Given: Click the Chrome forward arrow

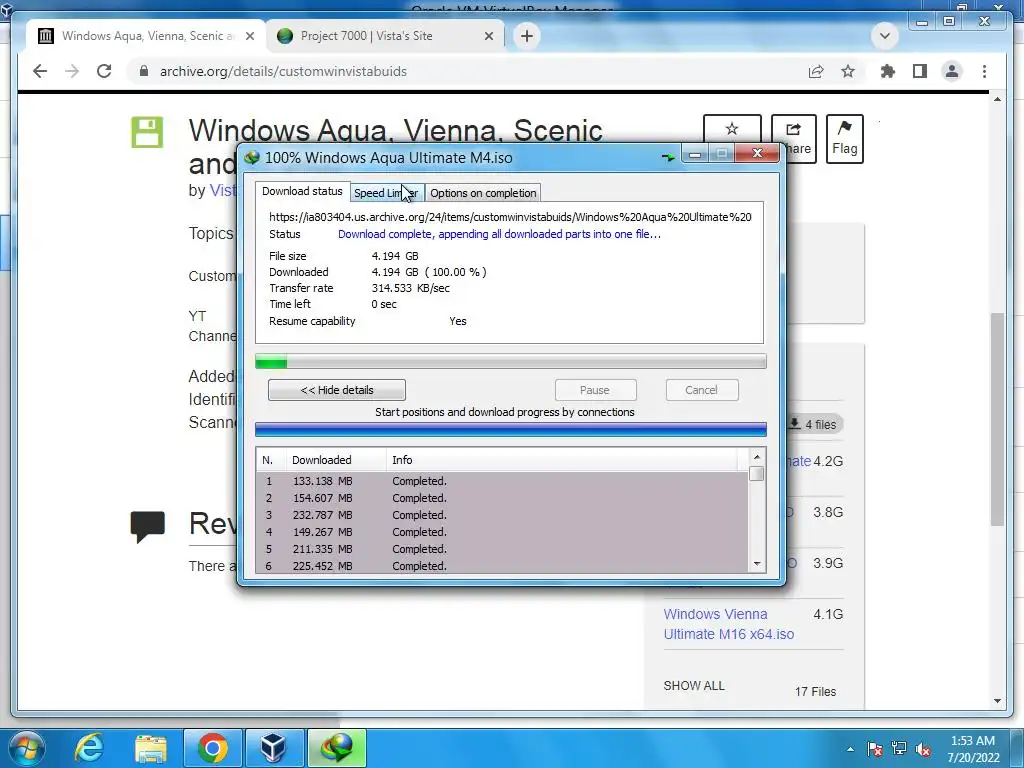Looking at the screenshot, I should tap(72, 71).
